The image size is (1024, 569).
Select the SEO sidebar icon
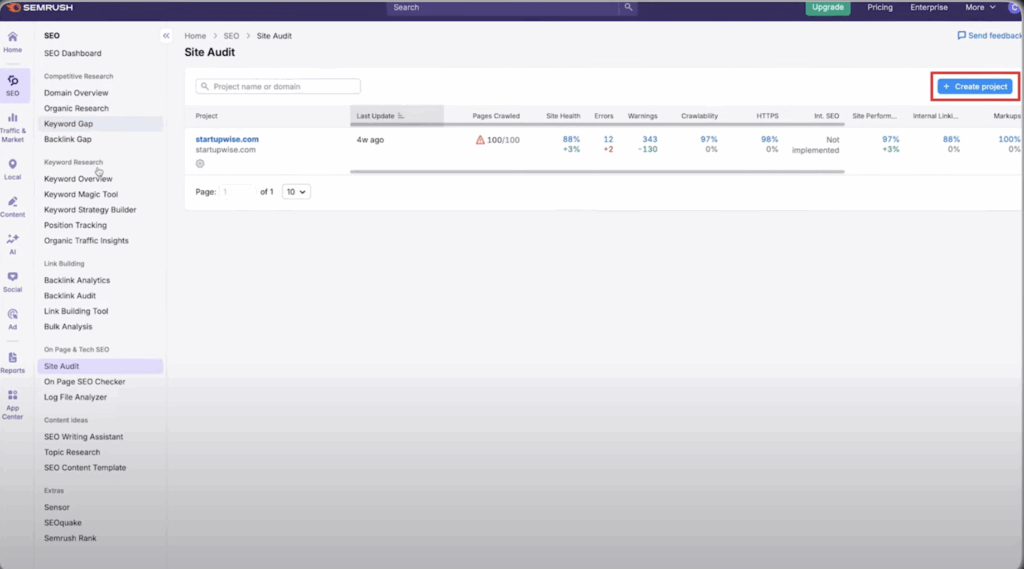point(12,86)
